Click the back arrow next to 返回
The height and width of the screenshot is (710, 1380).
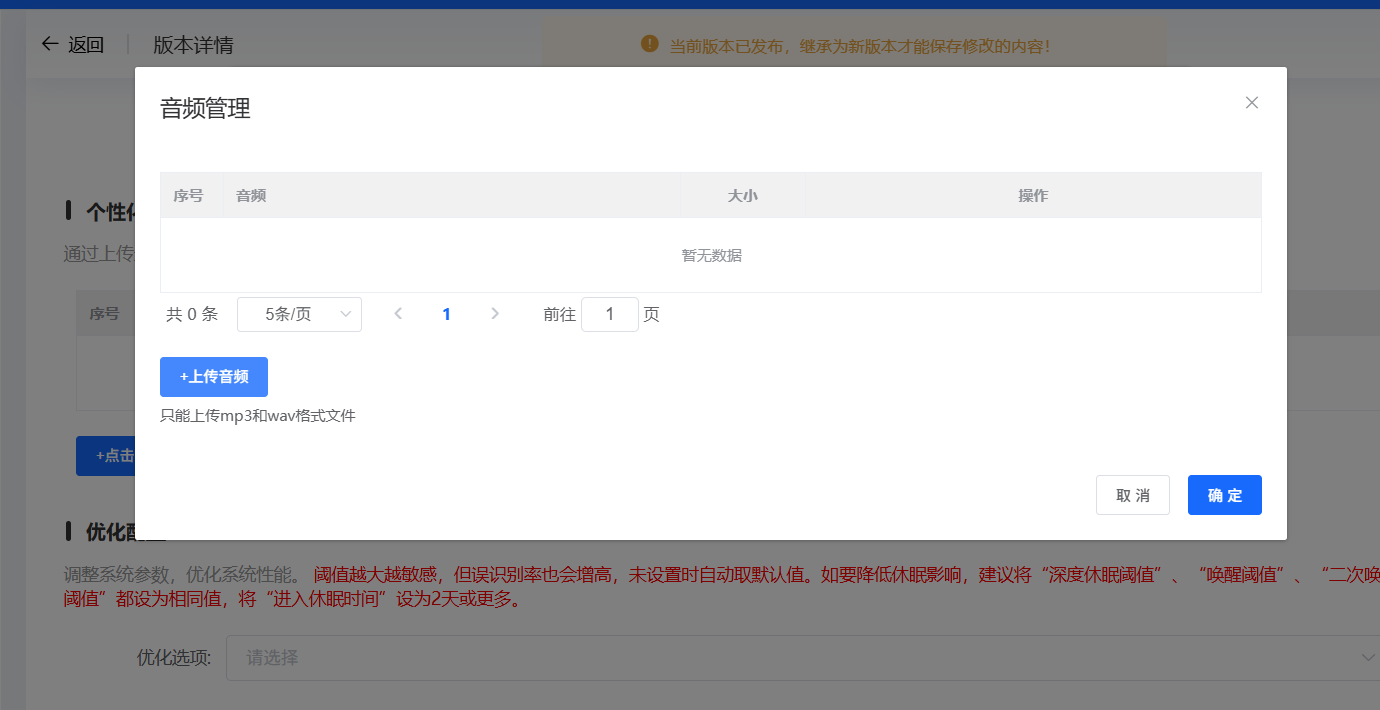pyautogui.click(x=50, y=44)
